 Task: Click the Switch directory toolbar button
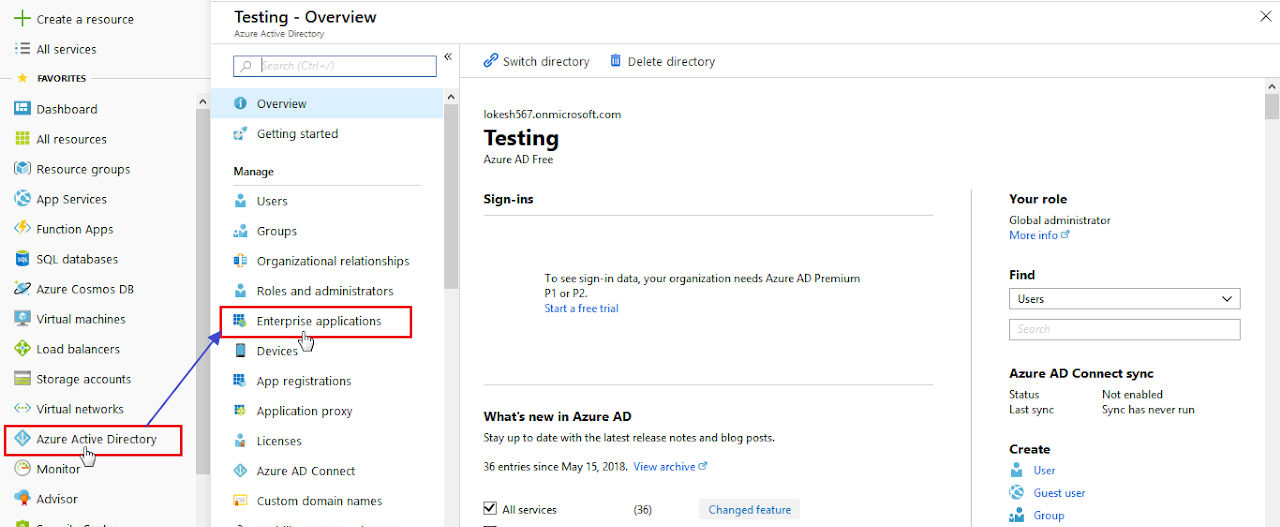pyautogui.click(x=536, y=61)
